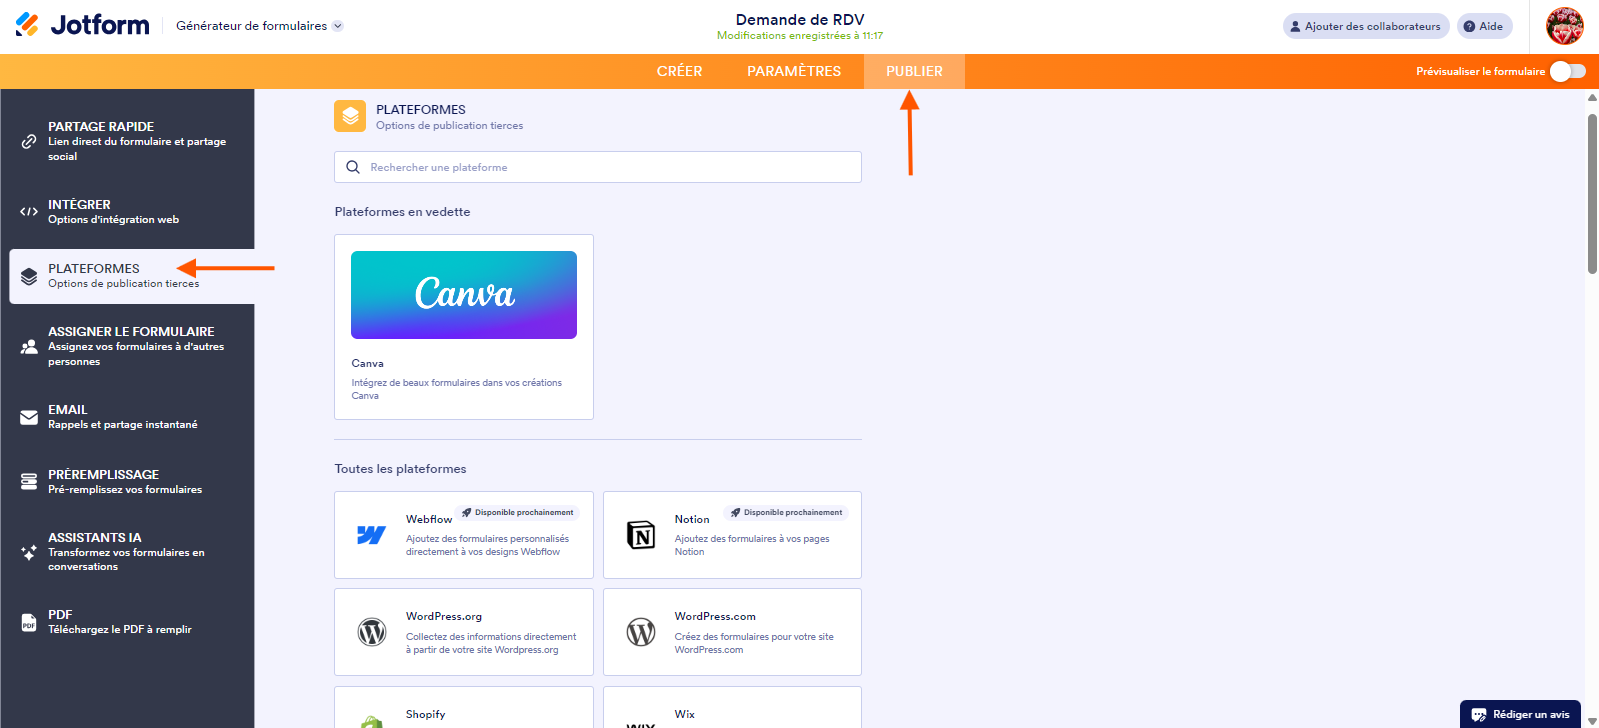1599x728 pixels.
Task: Click the Rechercher une plateforme search field
Action: 598,167
